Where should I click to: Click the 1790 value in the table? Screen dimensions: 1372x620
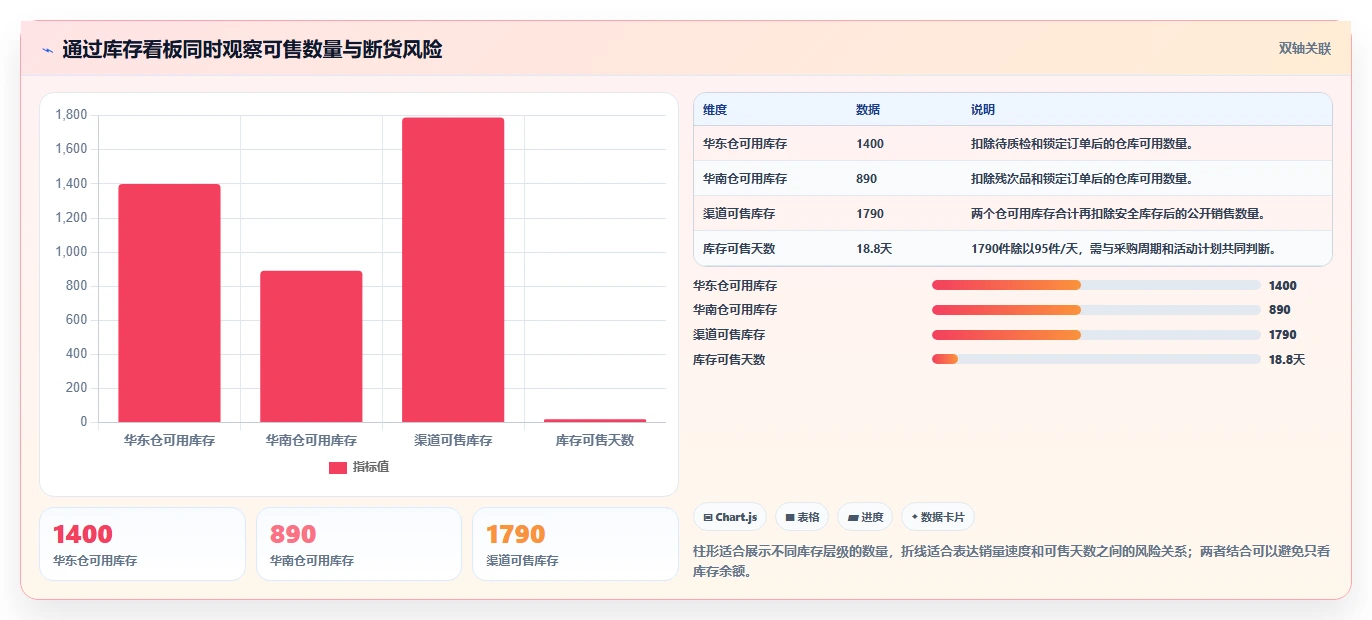(x=870, y=214)
